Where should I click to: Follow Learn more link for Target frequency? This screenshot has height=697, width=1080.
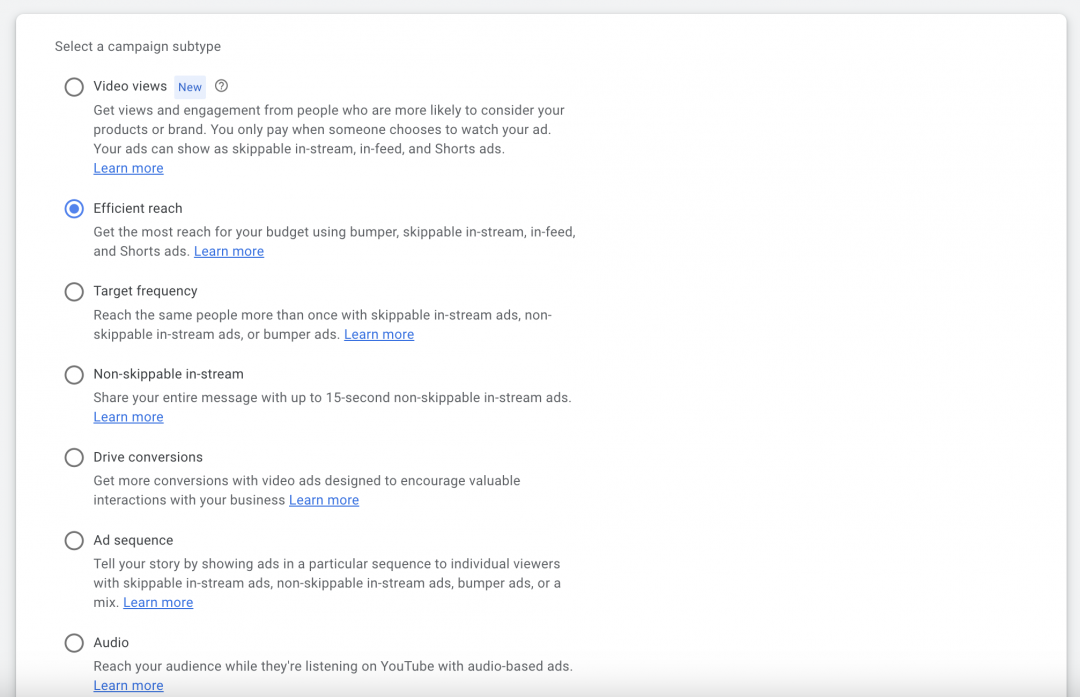point(379,334)
